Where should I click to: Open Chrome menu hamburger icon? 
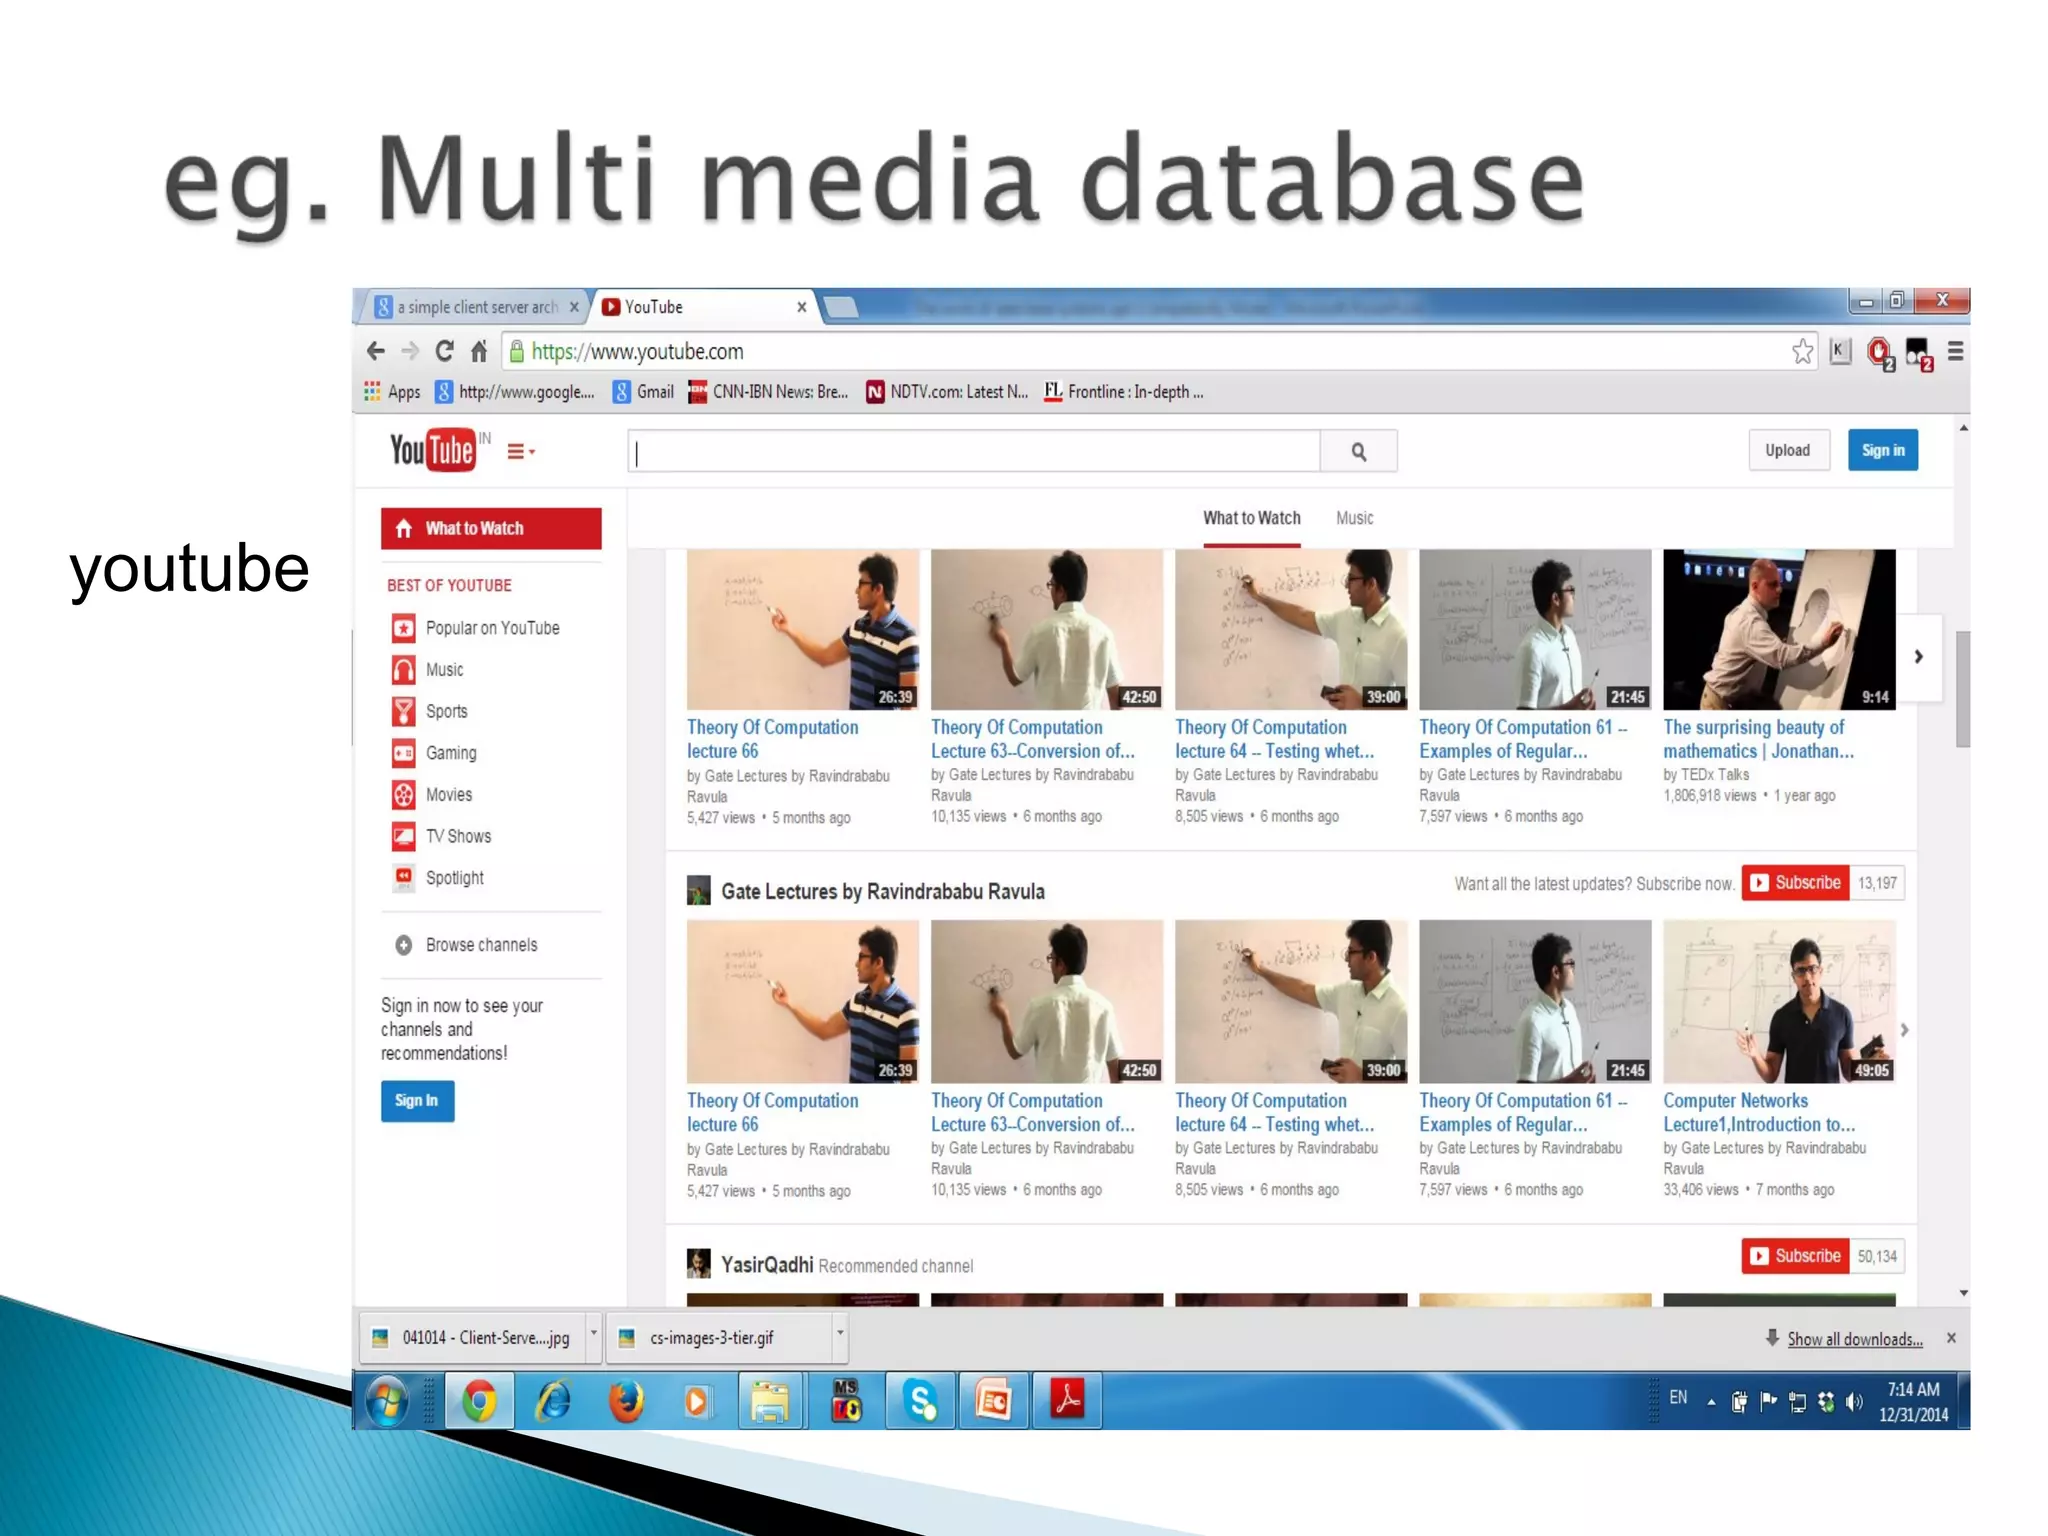[1955, 352]
